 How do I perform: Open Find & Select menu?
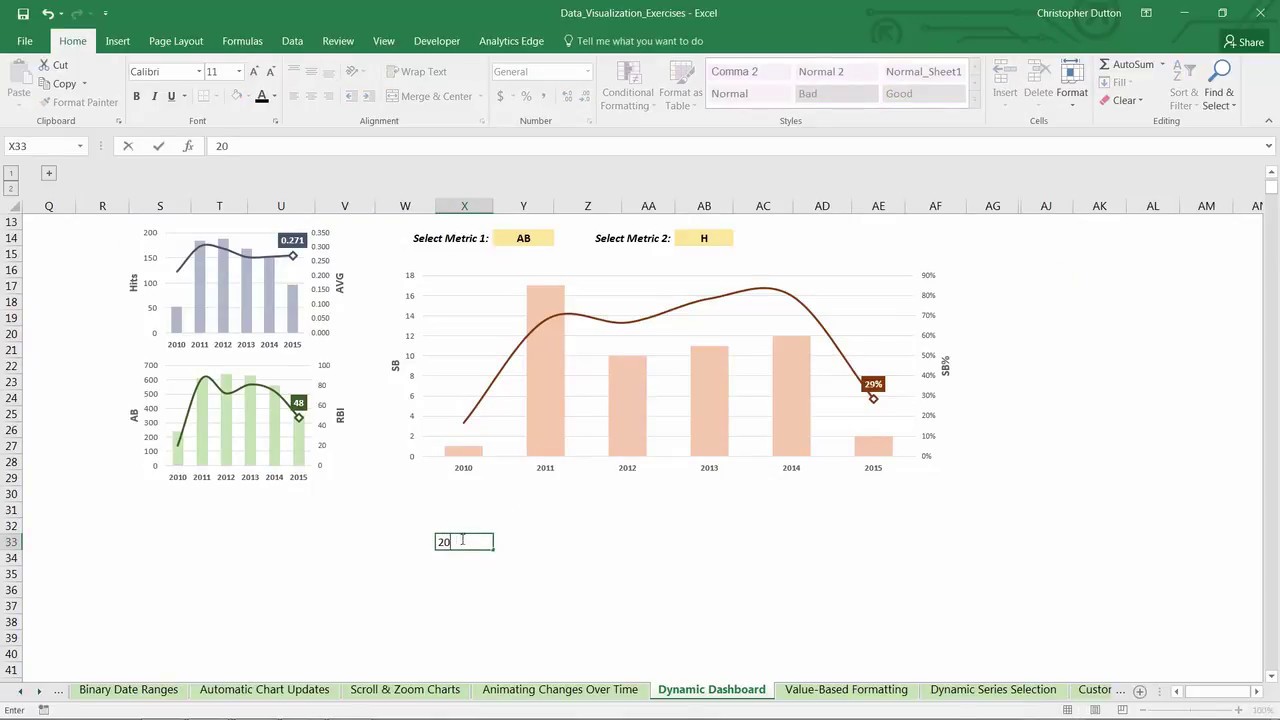point(1219,86)
